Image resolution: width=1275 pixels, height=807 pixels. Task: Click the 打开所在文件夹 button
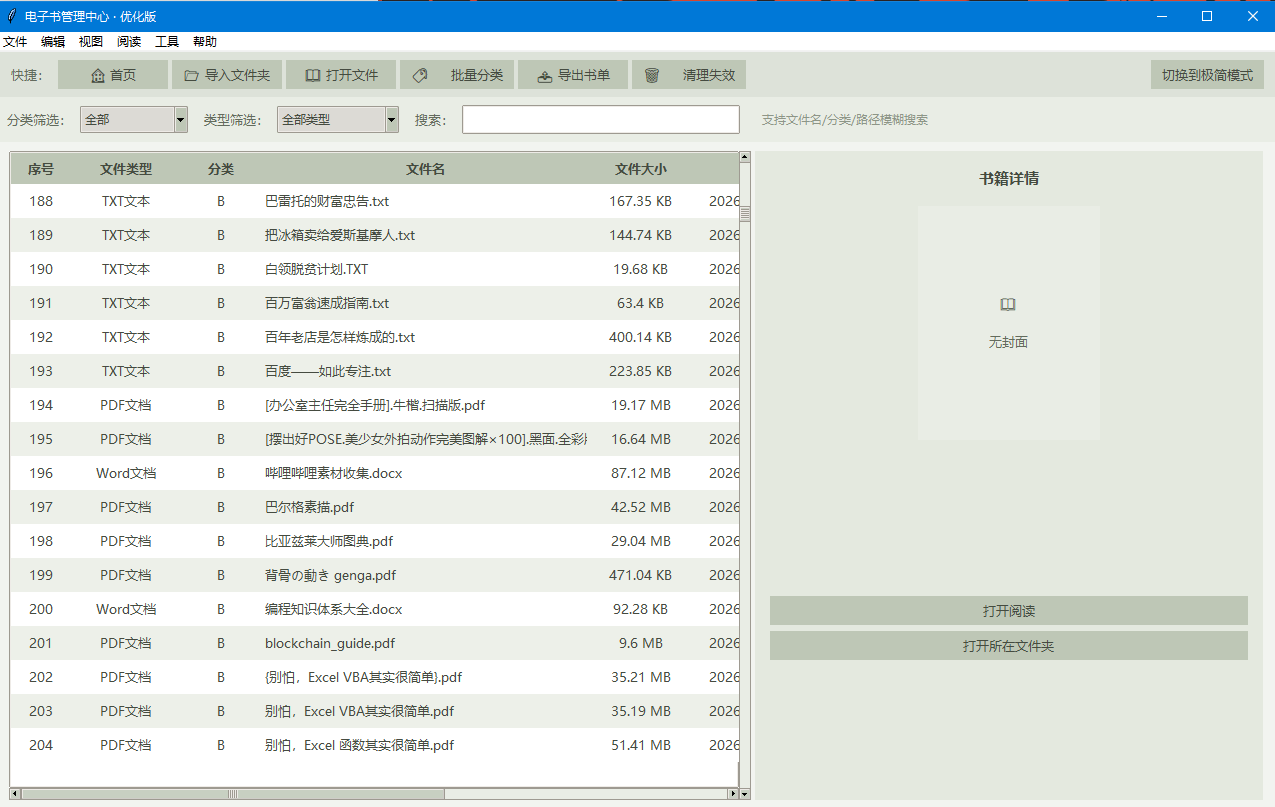[1009, 646]
